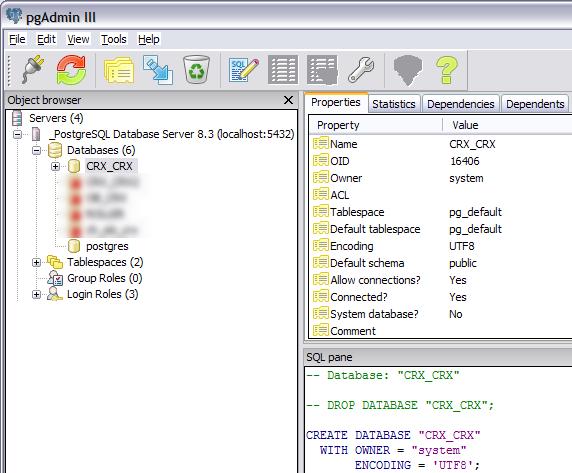Click the postgres database cylinder icon
This screenshot has height=473, width=572.
[74, 246]
